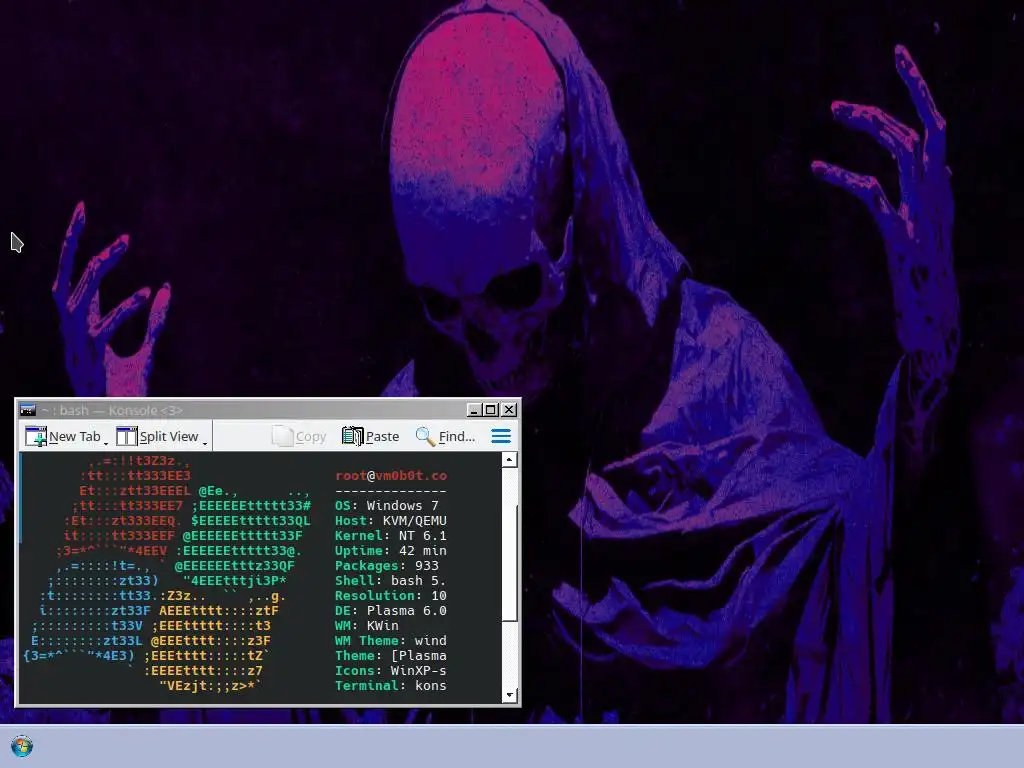Image resolution: width=1024 pixels, height=768 pixels.
Task: Click the Konsole window icon in title bar
Action: tap(27, 410)
